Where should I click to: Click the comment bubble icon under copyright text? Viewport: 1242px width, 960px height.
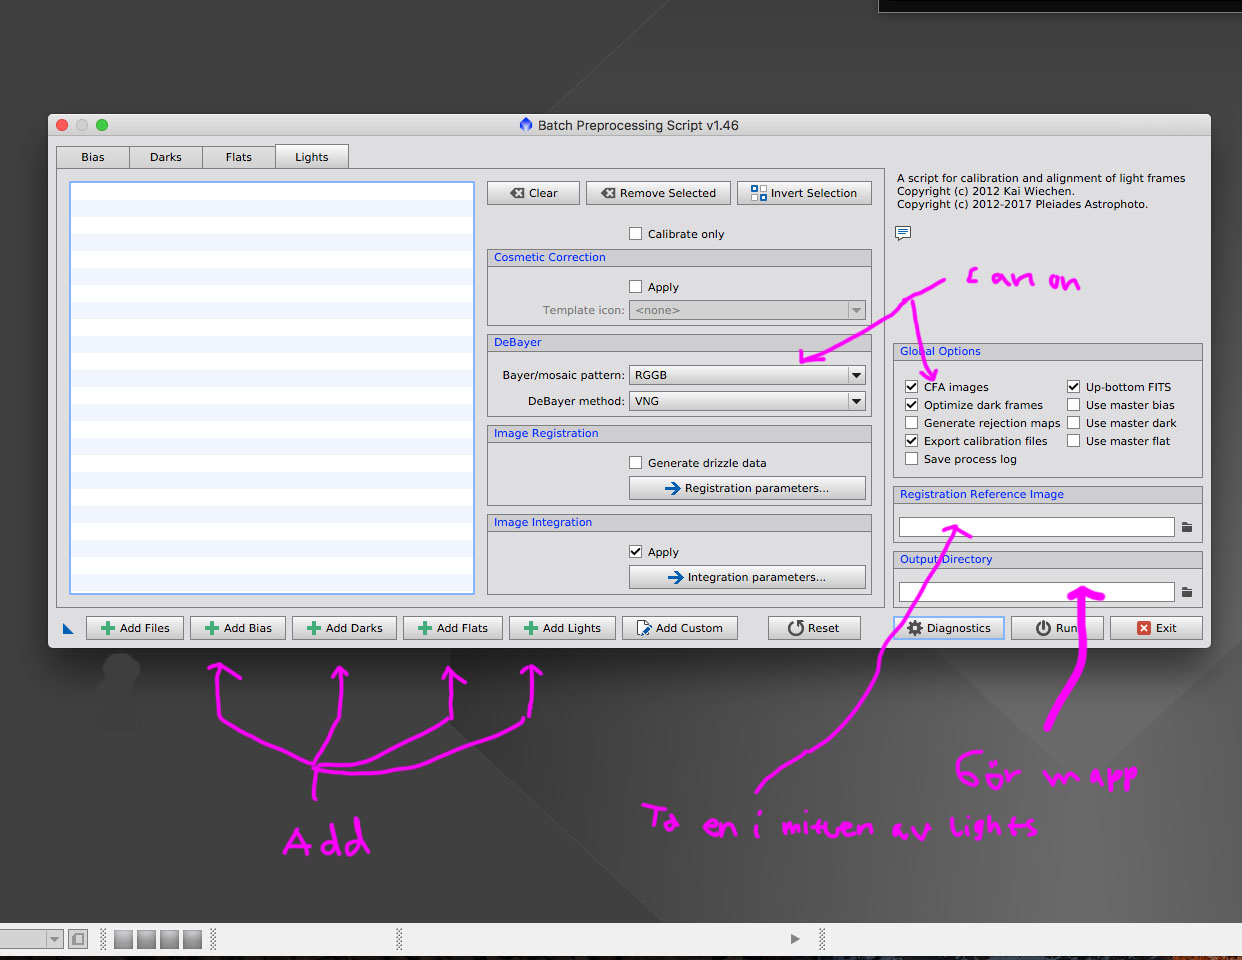pyautogui.click(x=903, y=233)
